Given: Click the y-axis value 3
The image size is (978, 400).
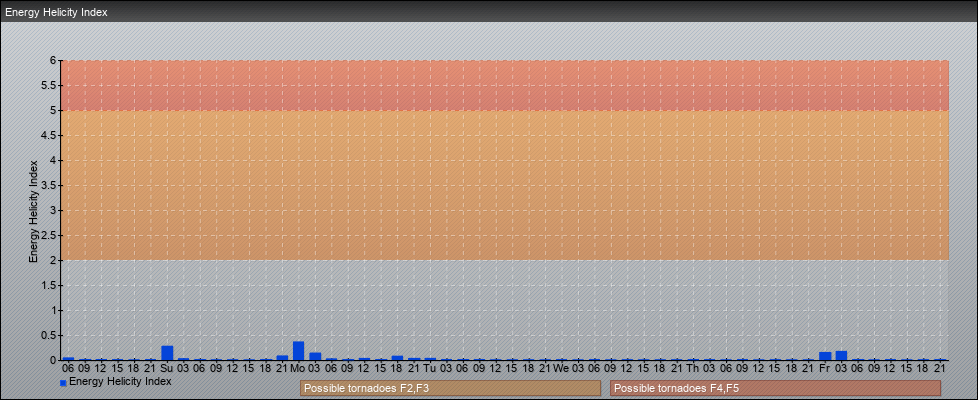Looking at the screenshot, I should 54,210.
